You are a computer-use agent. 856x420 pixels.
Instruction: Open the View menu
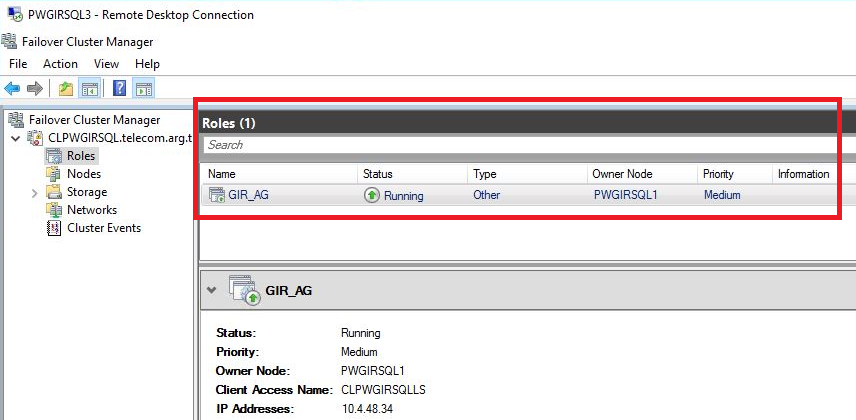click(106, 64)
